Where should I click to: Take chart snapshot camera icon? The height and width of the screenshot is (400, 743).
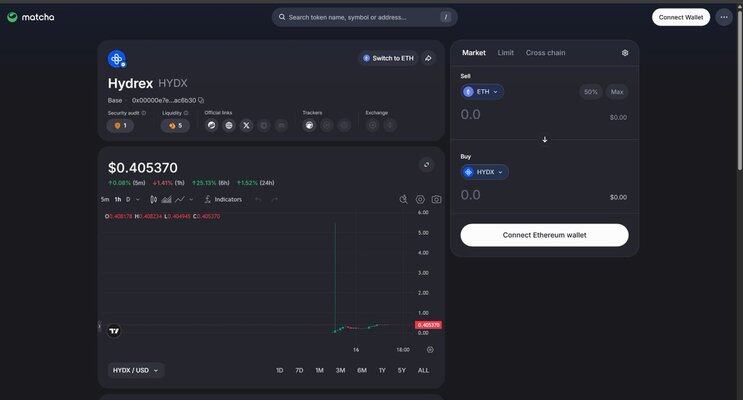pyautogui.click(x=436, y=200)
